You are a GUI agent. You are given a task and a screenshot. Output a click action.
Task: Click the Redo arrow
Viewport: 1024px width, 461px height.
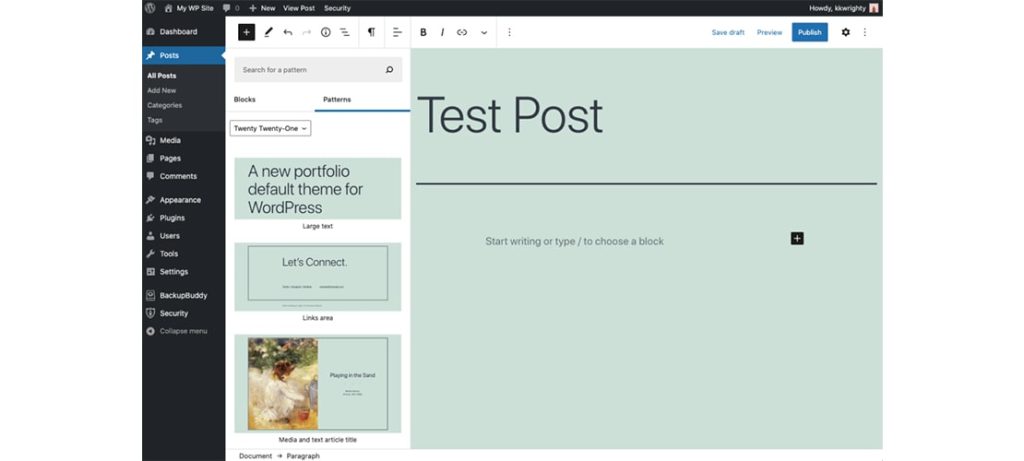pyautogui.click(x=306, y=32)
